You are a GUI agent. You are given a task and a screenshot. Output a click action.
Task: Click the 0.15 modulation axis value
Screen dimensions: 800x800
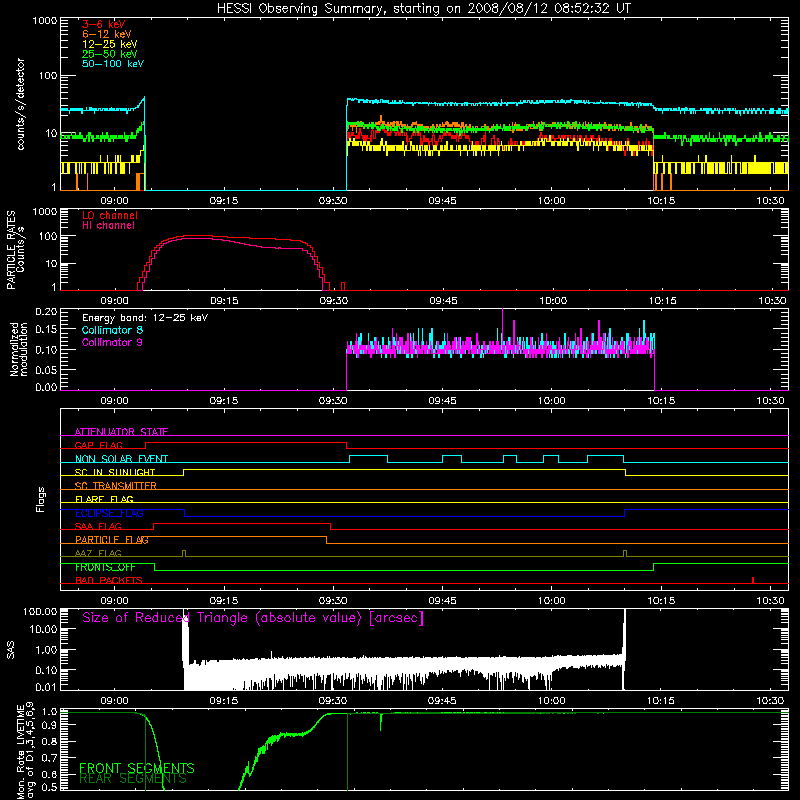[x=46, y=330]
